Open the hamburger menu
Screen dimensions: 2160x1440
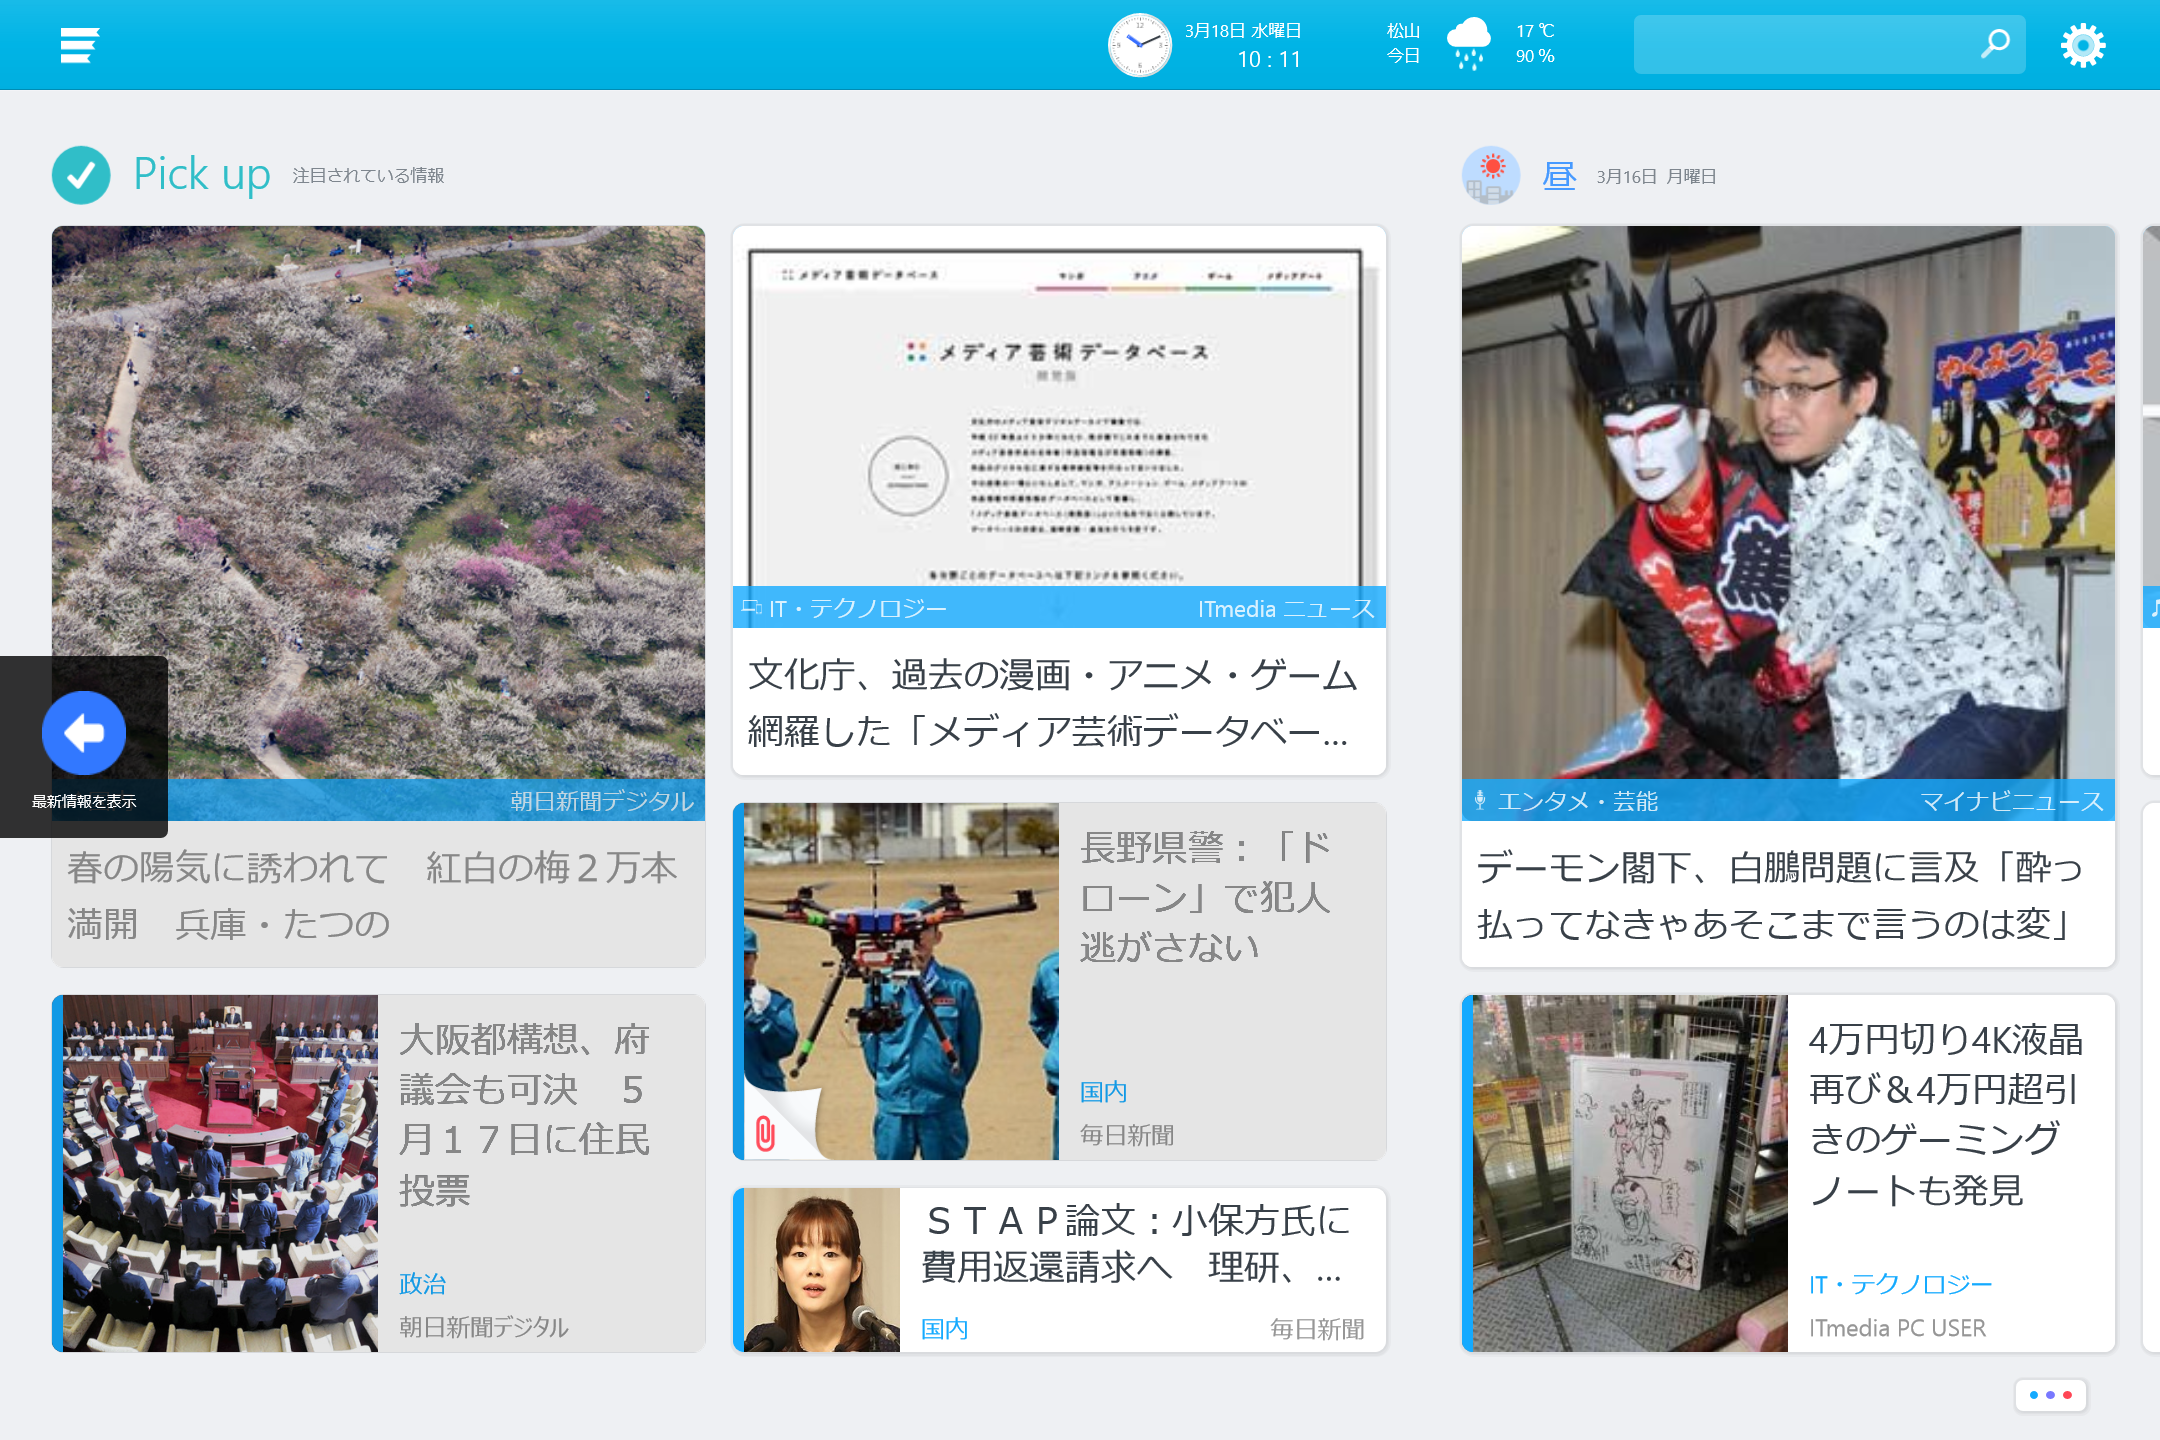coord(78,44)
